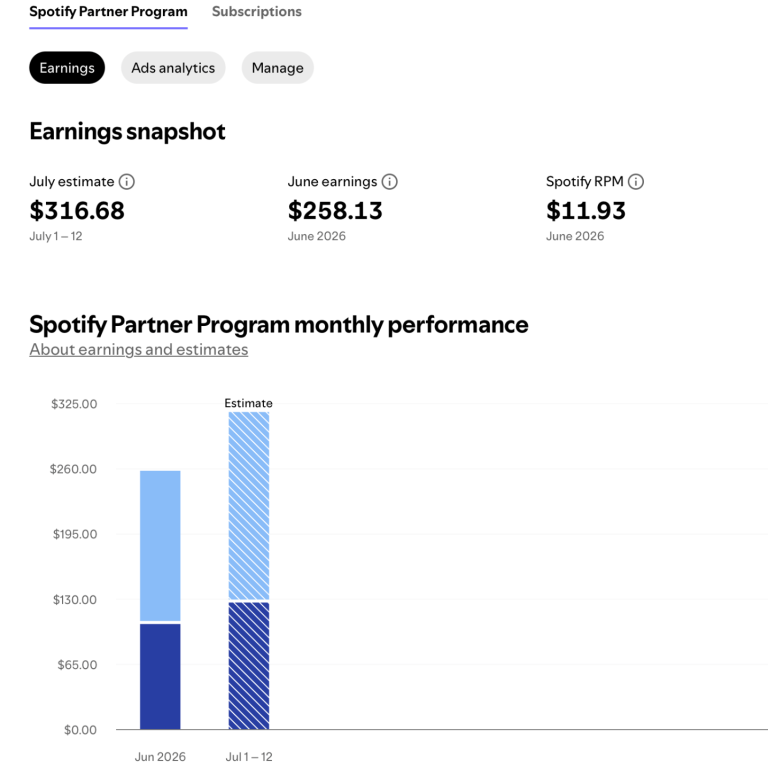The width and height of the screenshot is (768, 768).
Task: Click the $258.13 June earnings value
Action: pyautogui.click(x=335, y=211)
